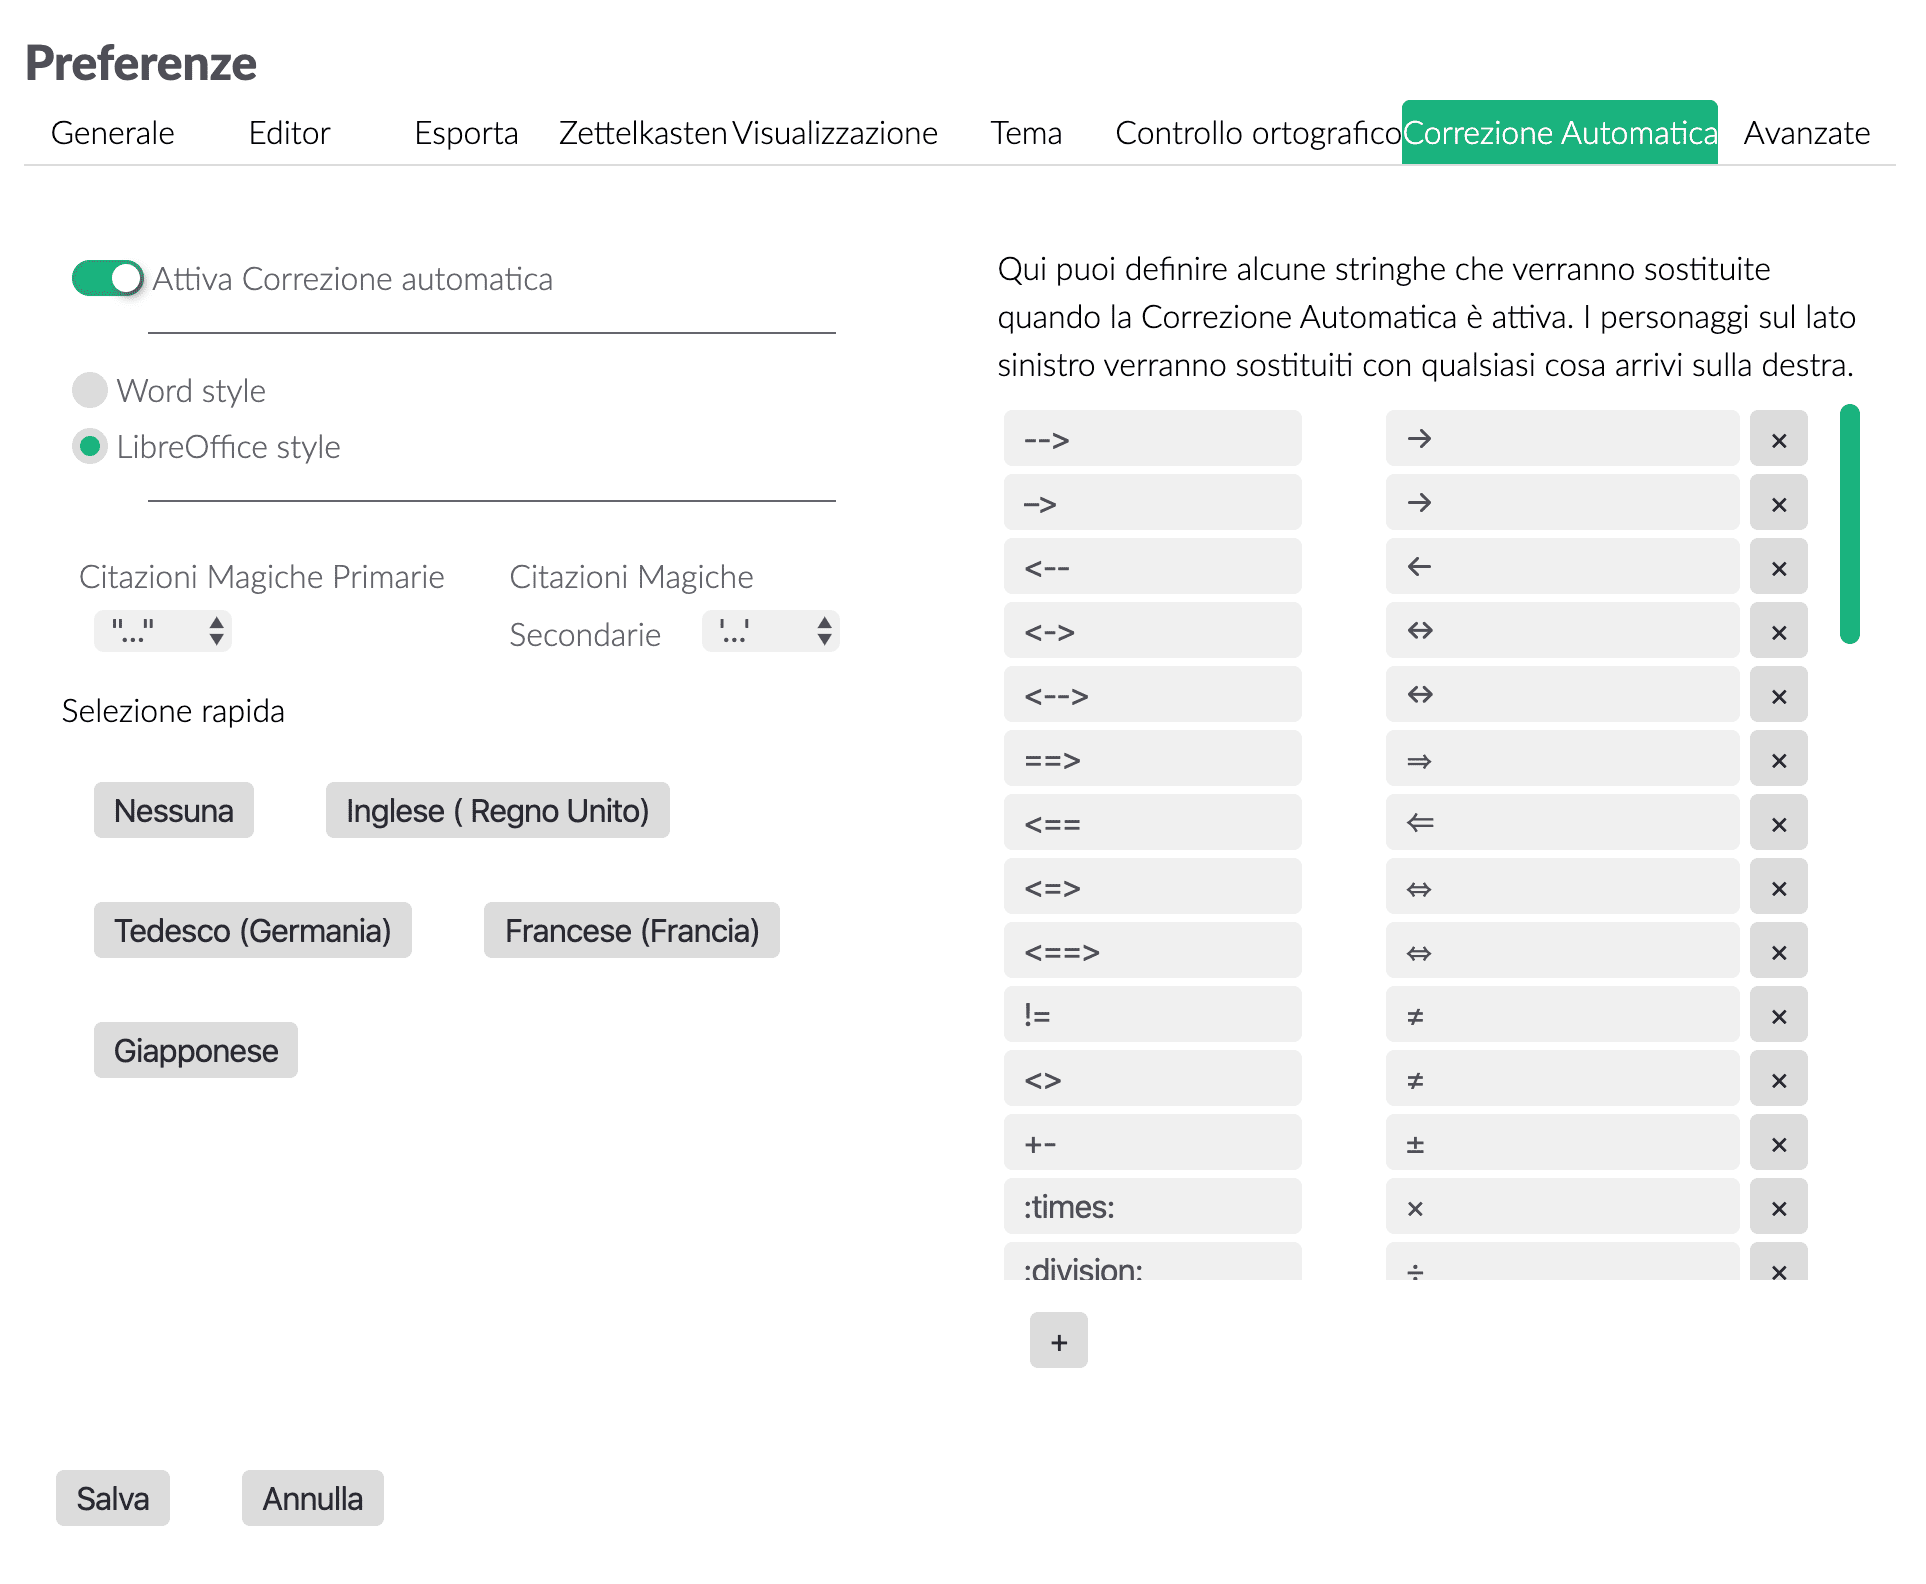
Task: Choose Francese (Francia) quotes preset
Action: coord(632,930)
